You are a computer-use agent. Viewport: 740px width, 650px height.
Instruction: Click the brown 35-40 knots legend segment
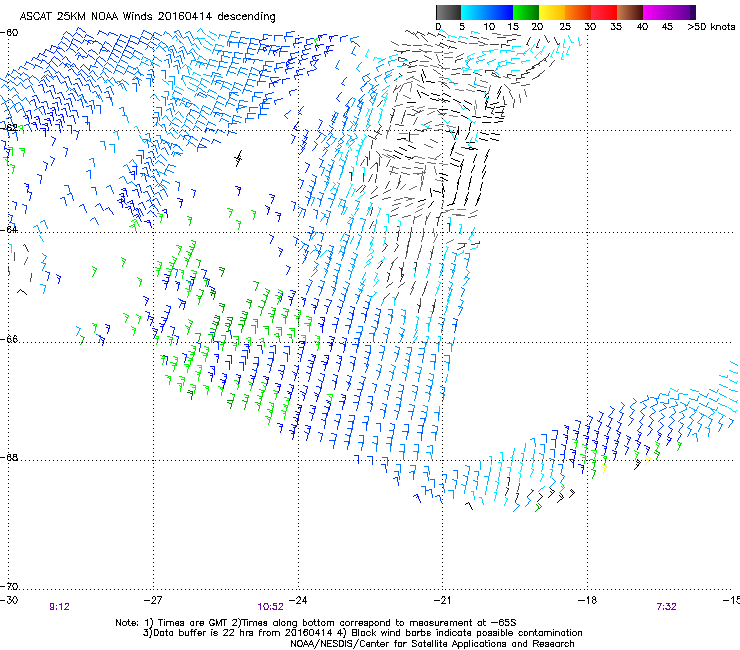(630, 12)
